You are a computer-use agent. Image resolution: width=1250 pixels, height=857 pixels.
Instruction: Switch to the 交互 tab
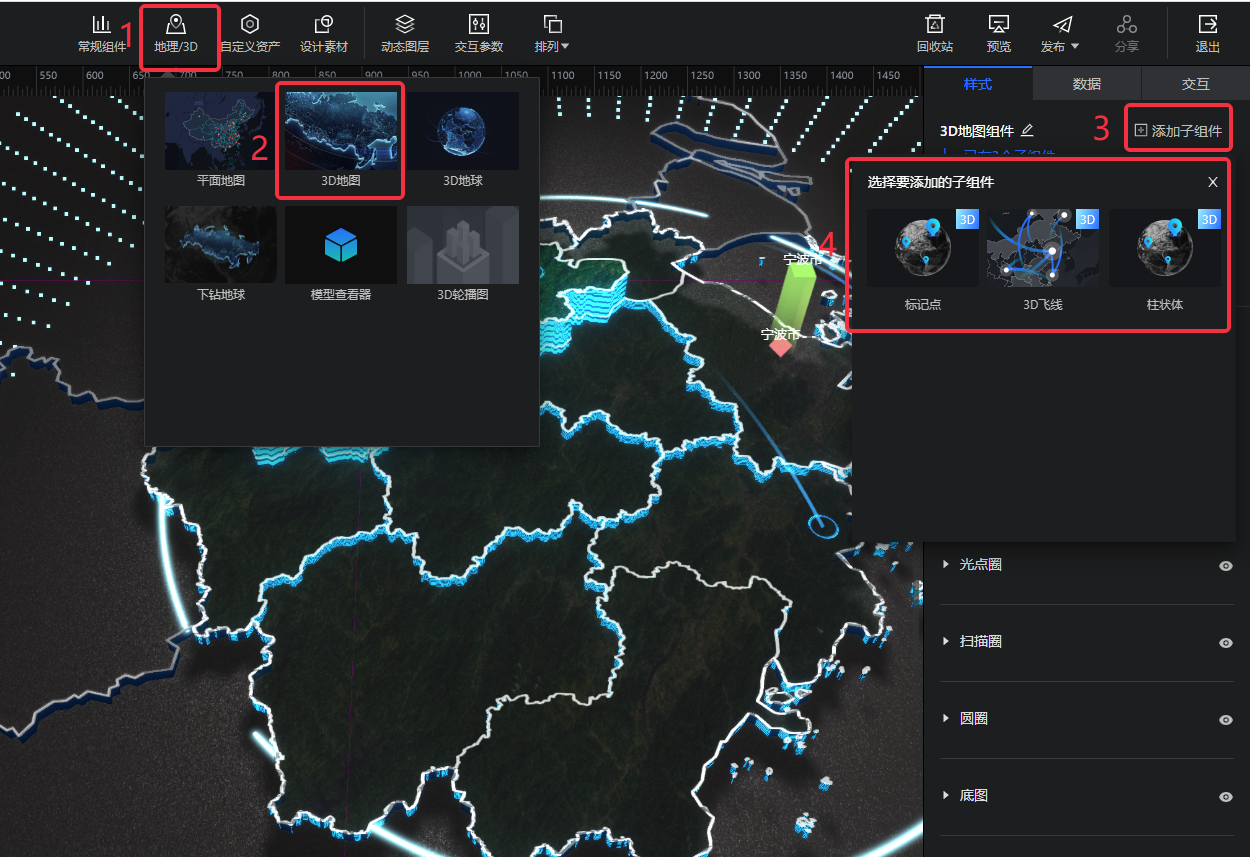[1195, 84]
